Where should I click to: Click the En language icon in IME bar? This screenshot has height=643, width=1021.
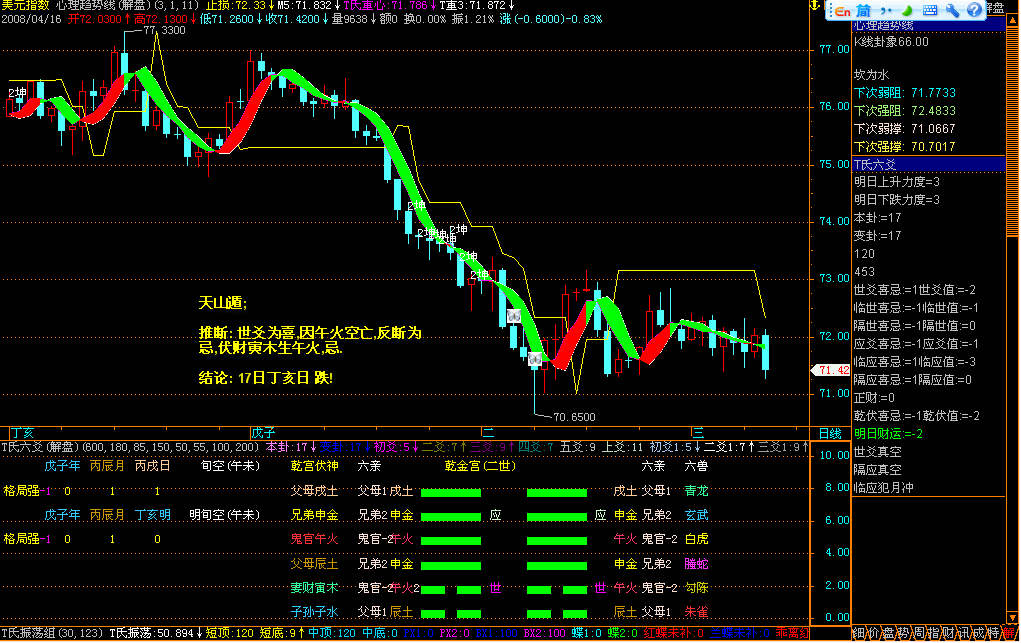pos(843,10)
